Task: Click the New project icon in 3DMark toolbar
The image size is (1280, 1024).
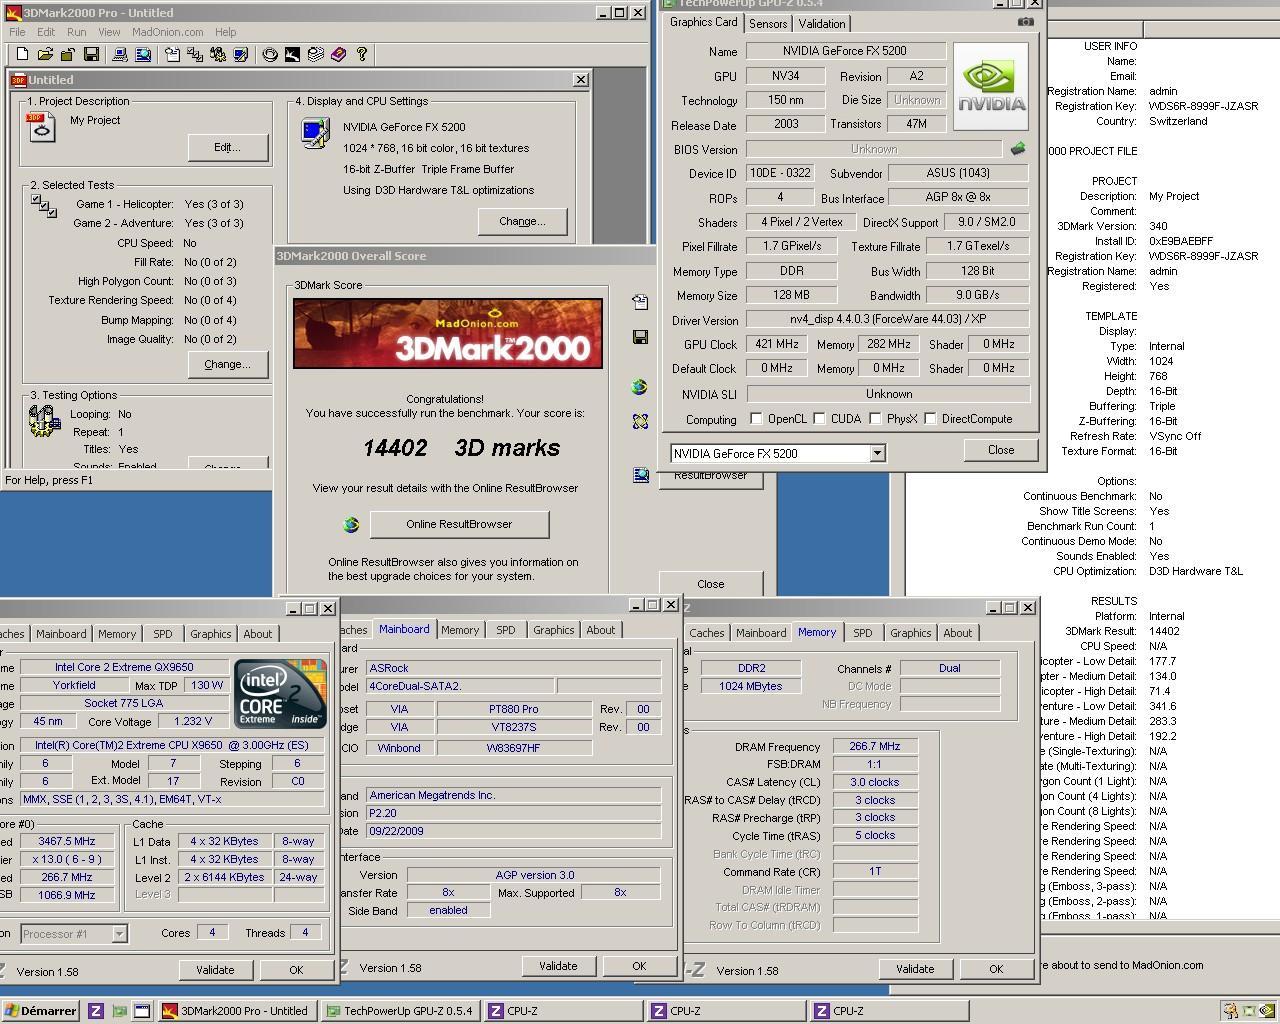Action: tap(22, 54)
